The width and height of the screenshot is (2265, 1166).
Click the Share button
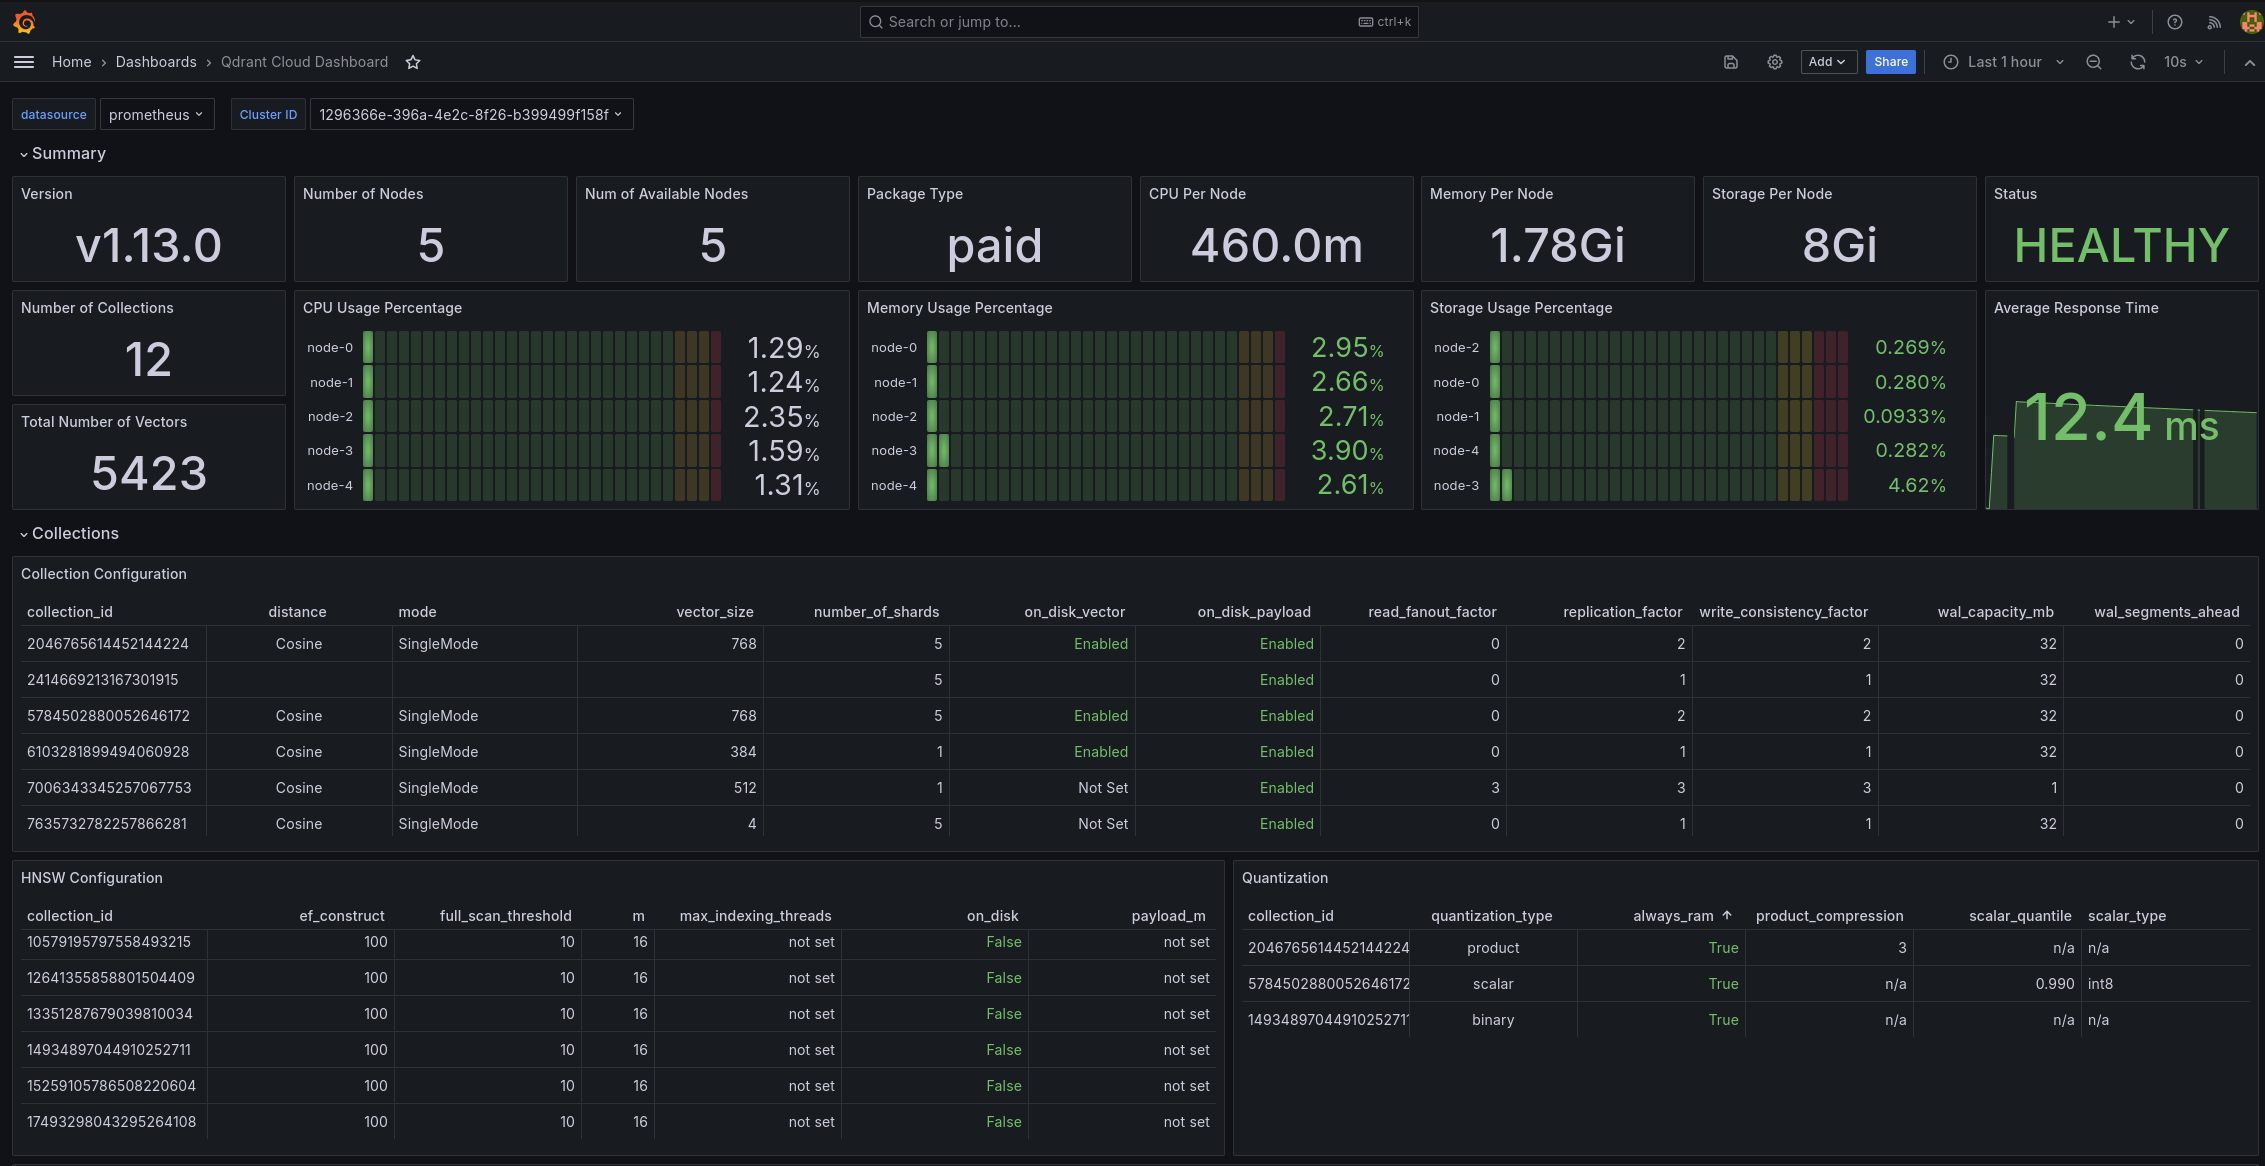(x=1890, y=62)
